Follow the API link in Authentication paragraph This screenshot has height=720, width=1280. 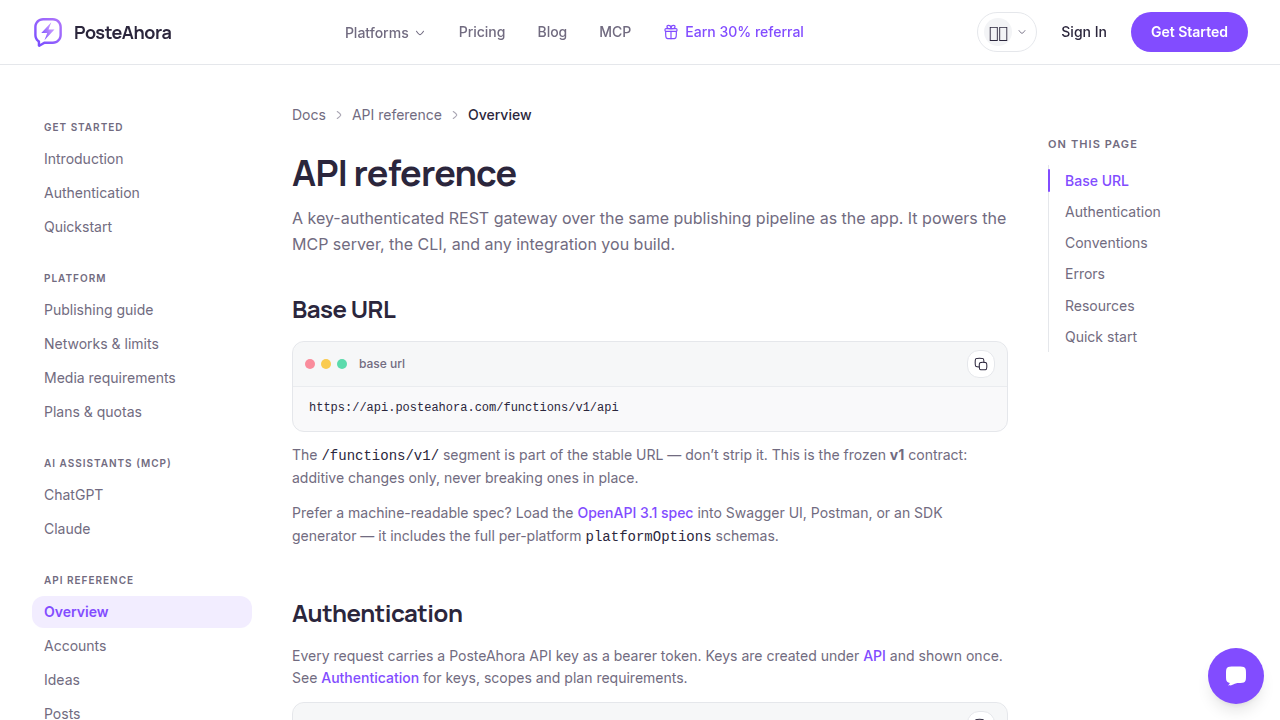(874, 656)
